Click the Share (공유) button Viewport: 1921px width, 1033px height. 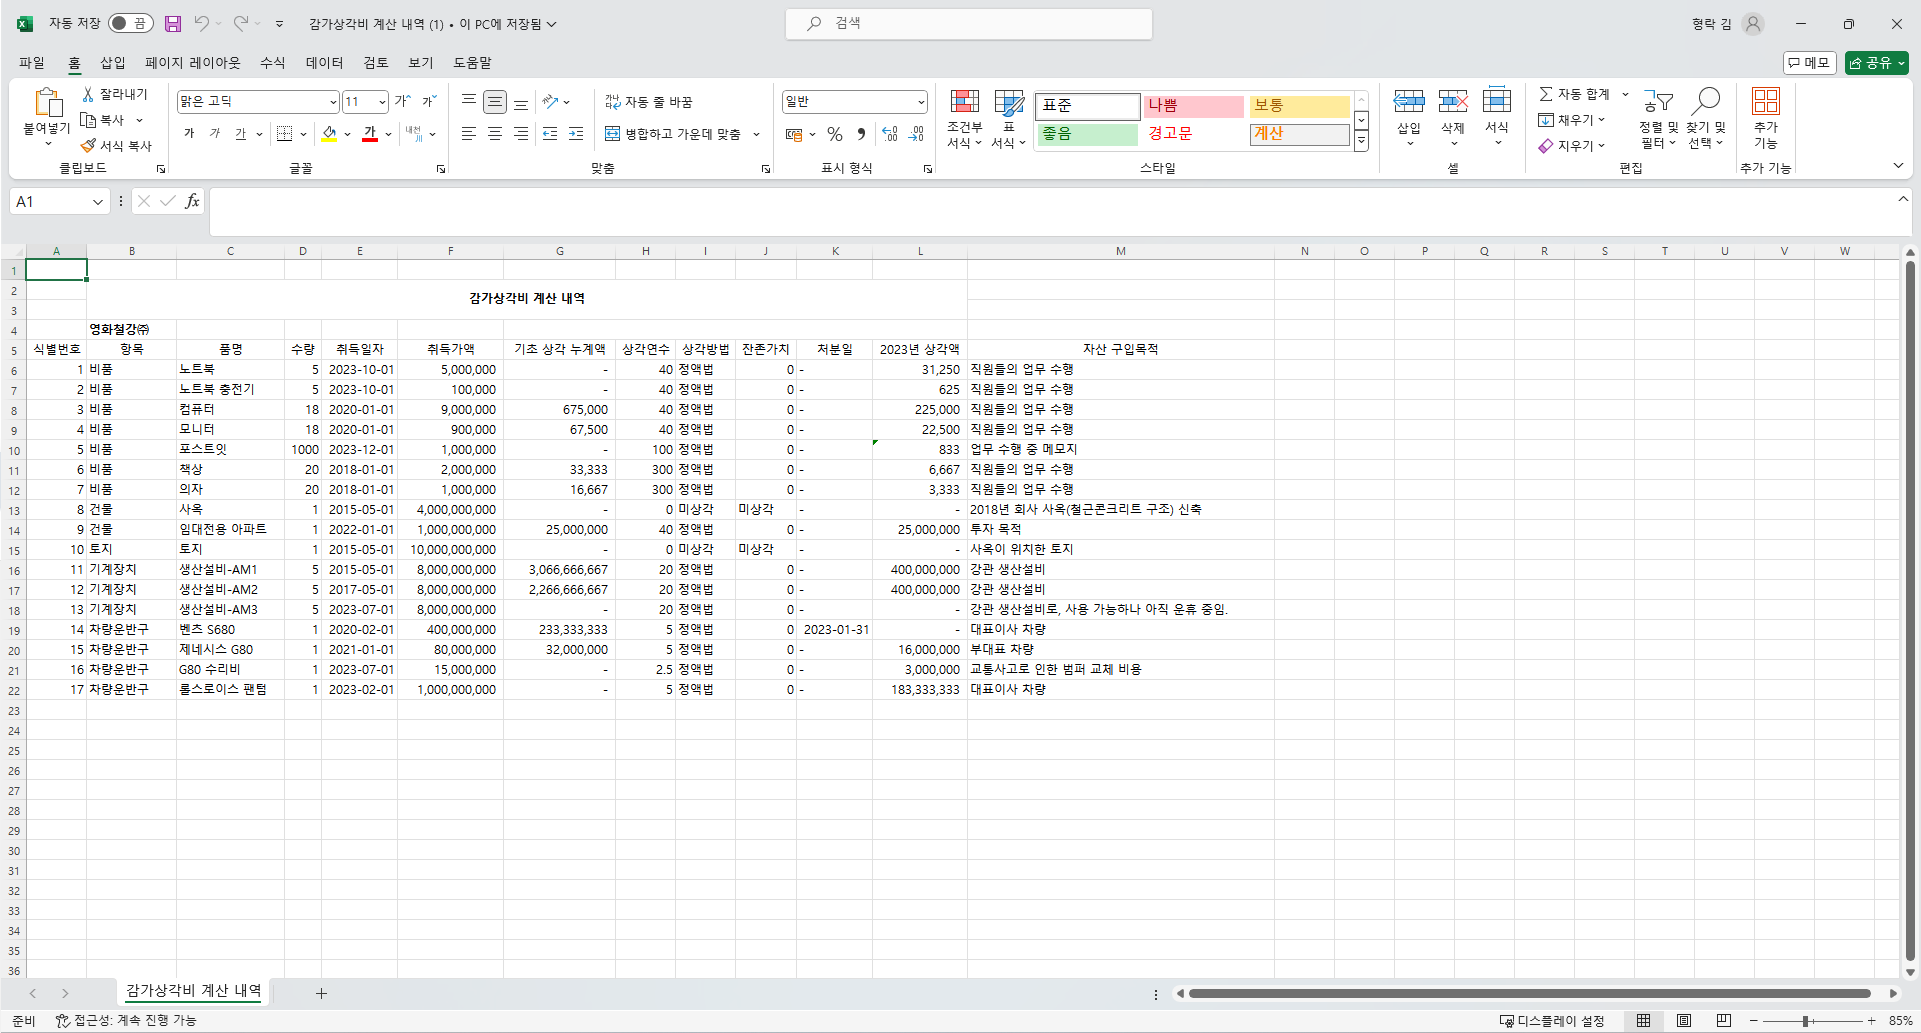(x=1876, y=63)
